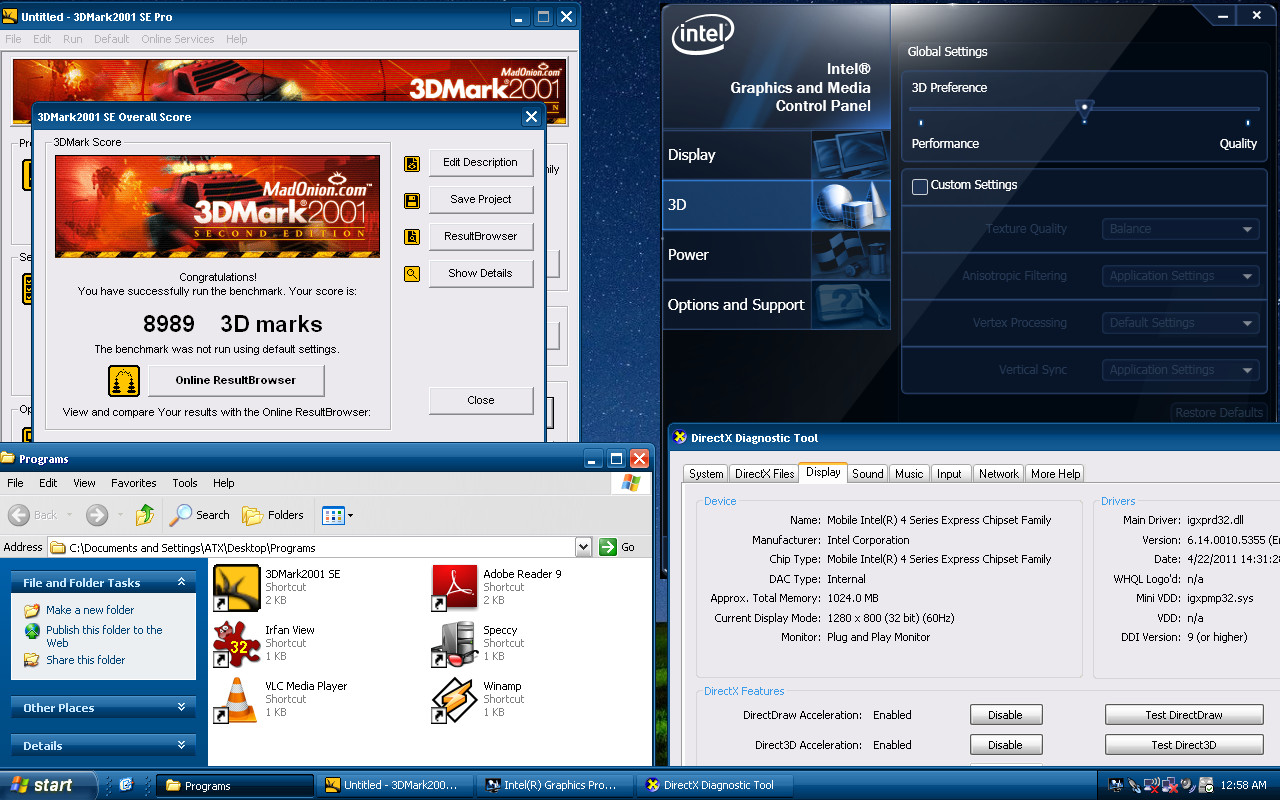
Task: Open the Back button history dropdown arrow
Action: [x=70, y=516]
